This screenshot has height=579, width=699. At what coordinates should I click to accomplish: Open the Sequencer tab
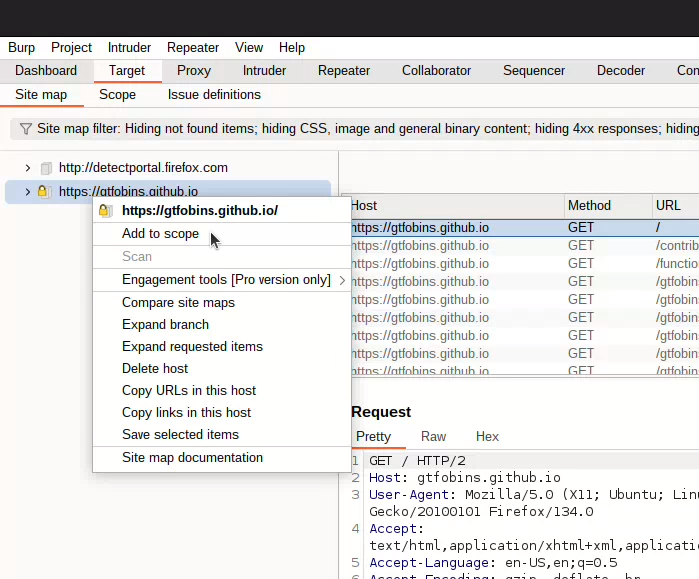534,71
